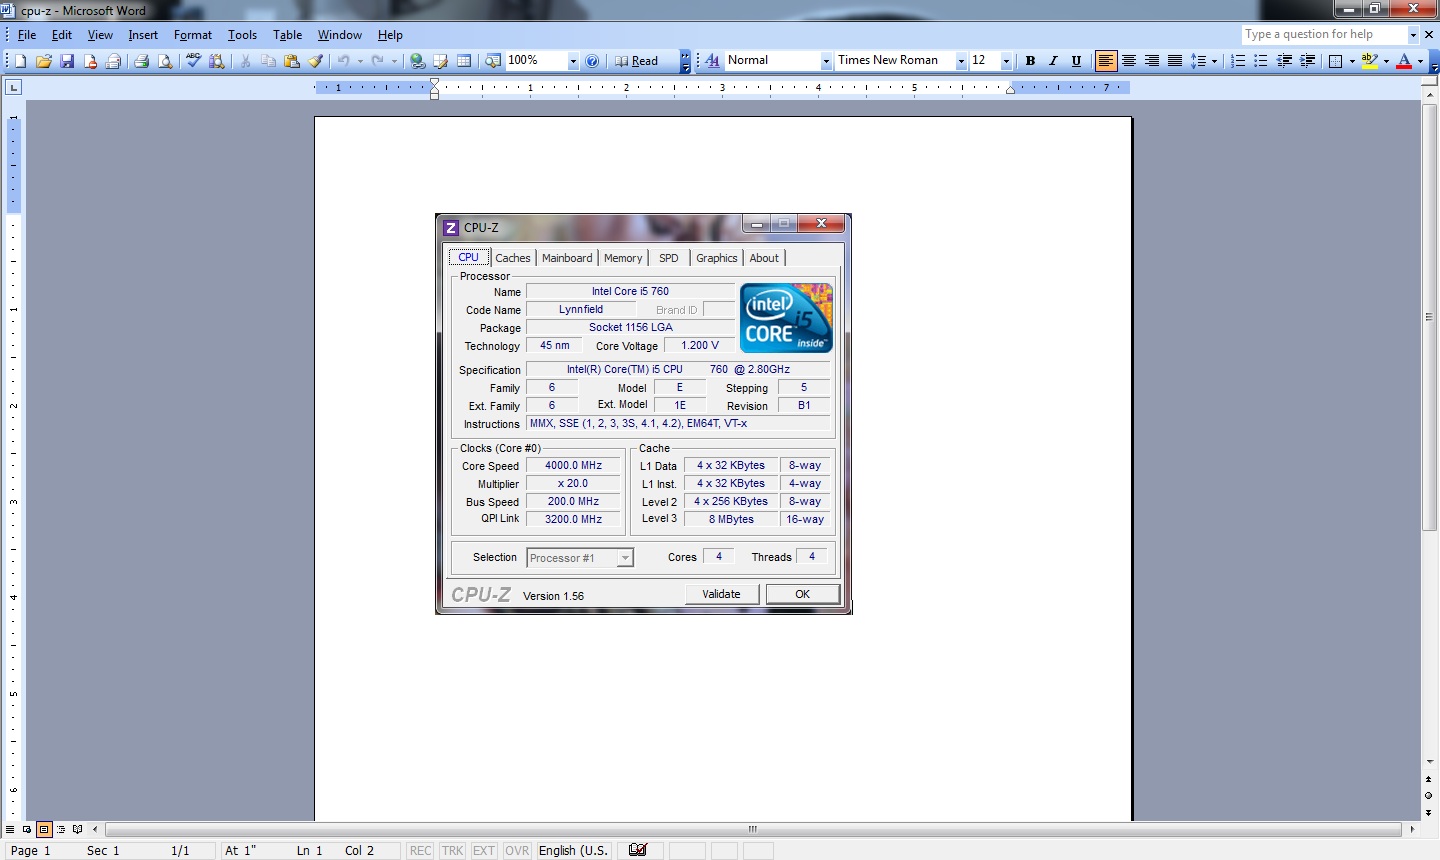Image resolution: width=1440 pixels, height=860 pixels.
Task: Open the Help menu
Action: 390,35
